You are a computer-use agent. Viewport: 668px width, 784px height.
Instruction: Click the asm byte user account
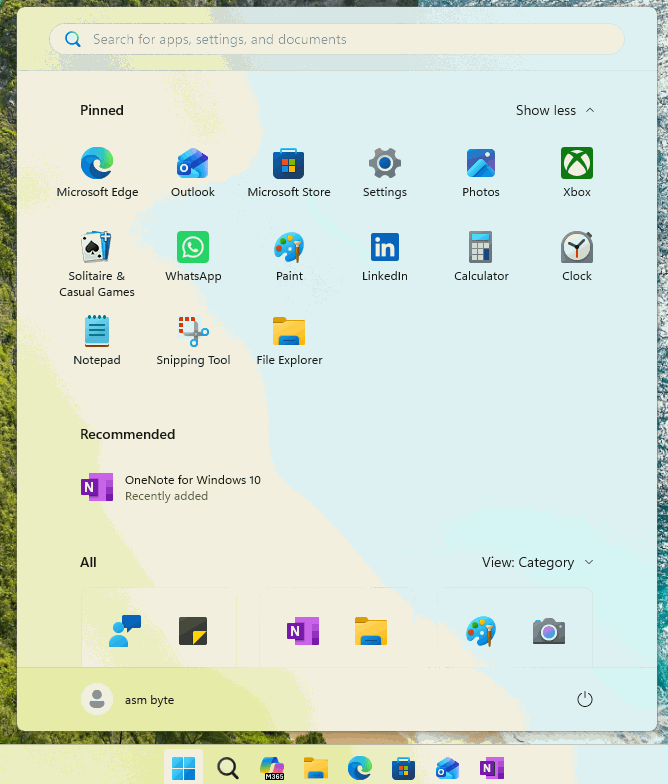[x=128, y=699]
